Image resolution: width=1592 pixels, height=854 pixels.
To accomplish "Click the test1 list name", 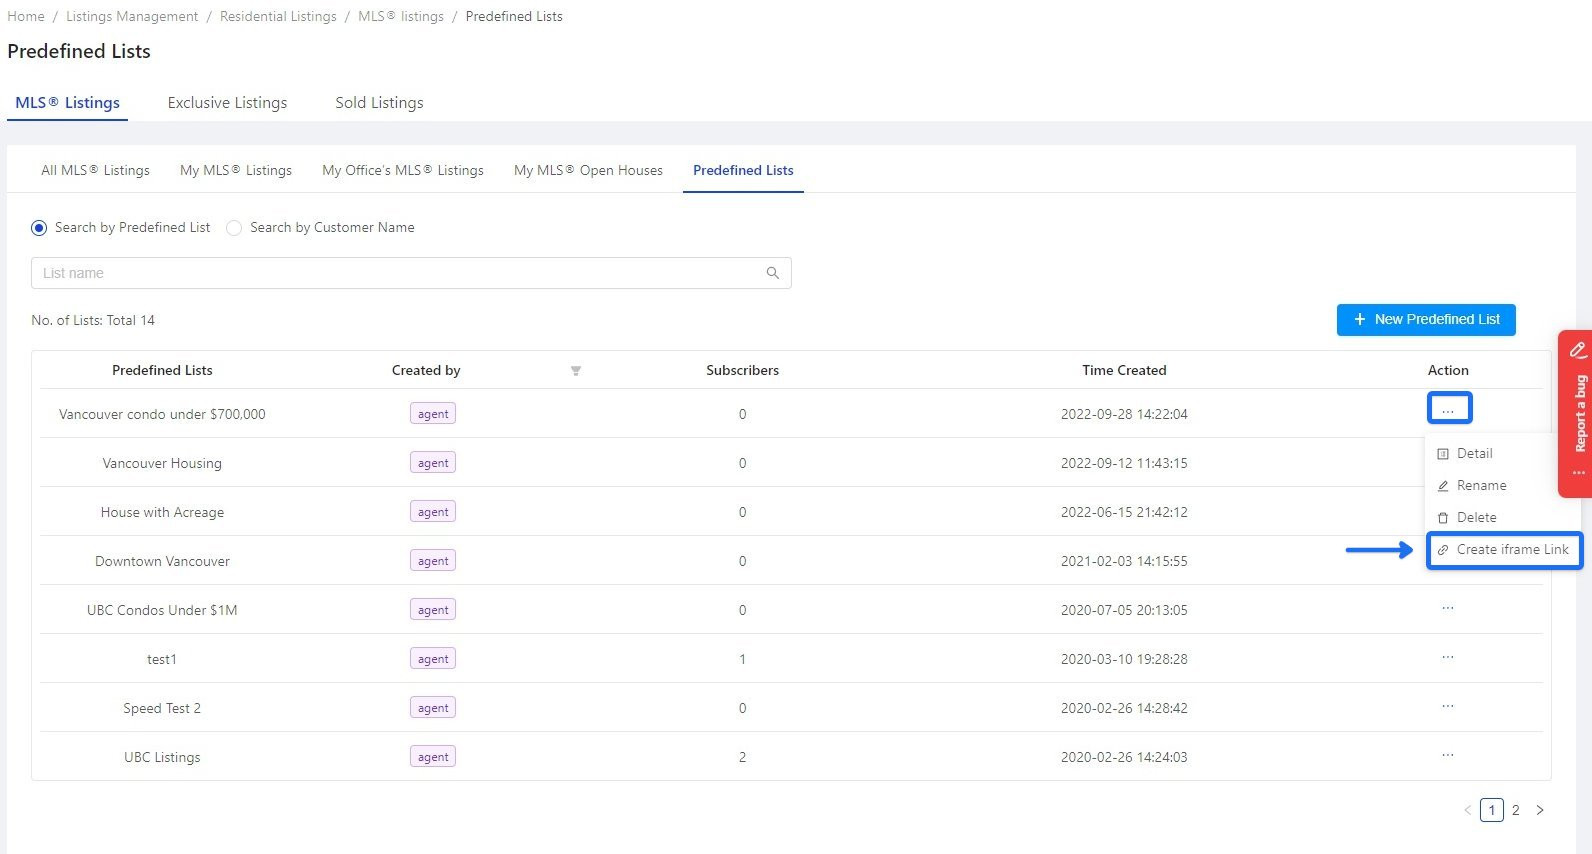I will click(x=162, y=659).
